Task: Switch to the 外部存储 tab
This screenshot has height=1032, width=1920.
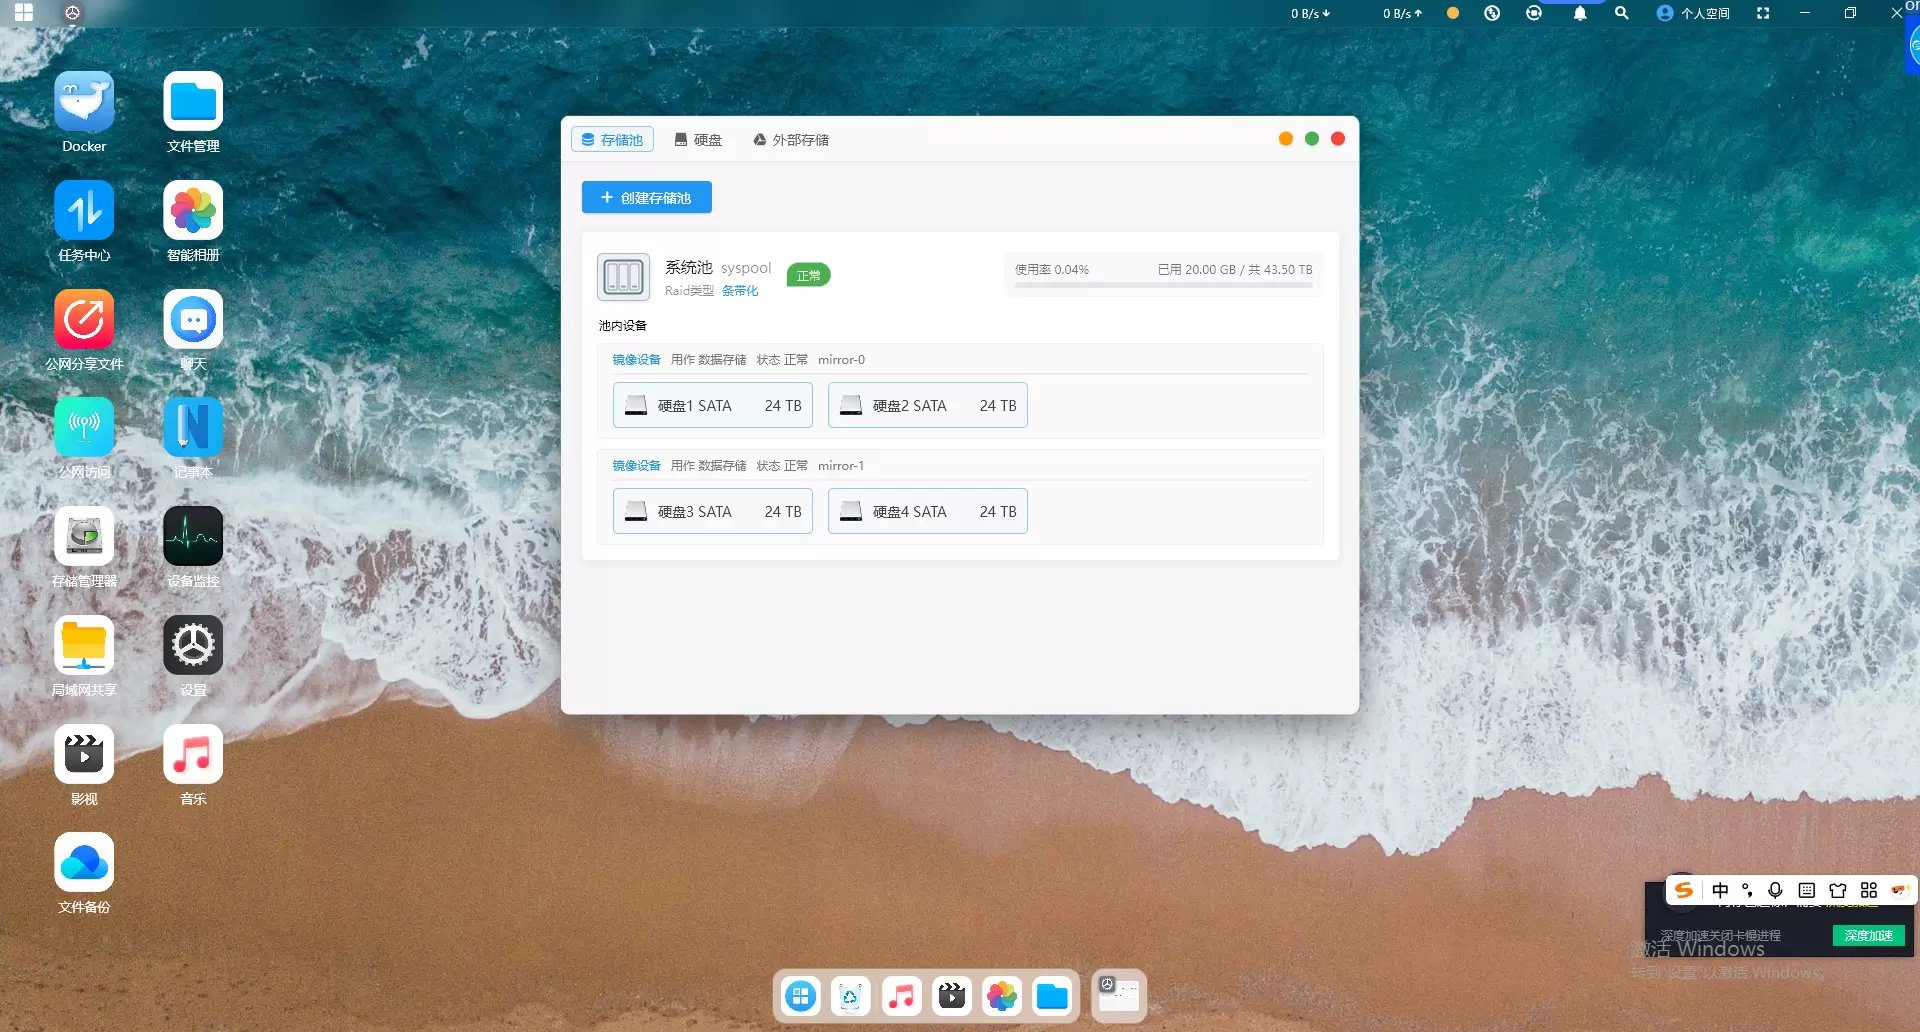Action: (791, 140)
